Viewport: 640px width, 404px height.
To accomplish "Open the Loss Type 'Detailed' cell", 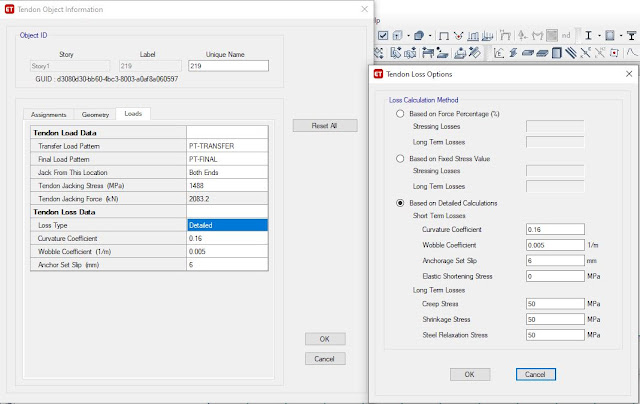I will pos(227,225).
